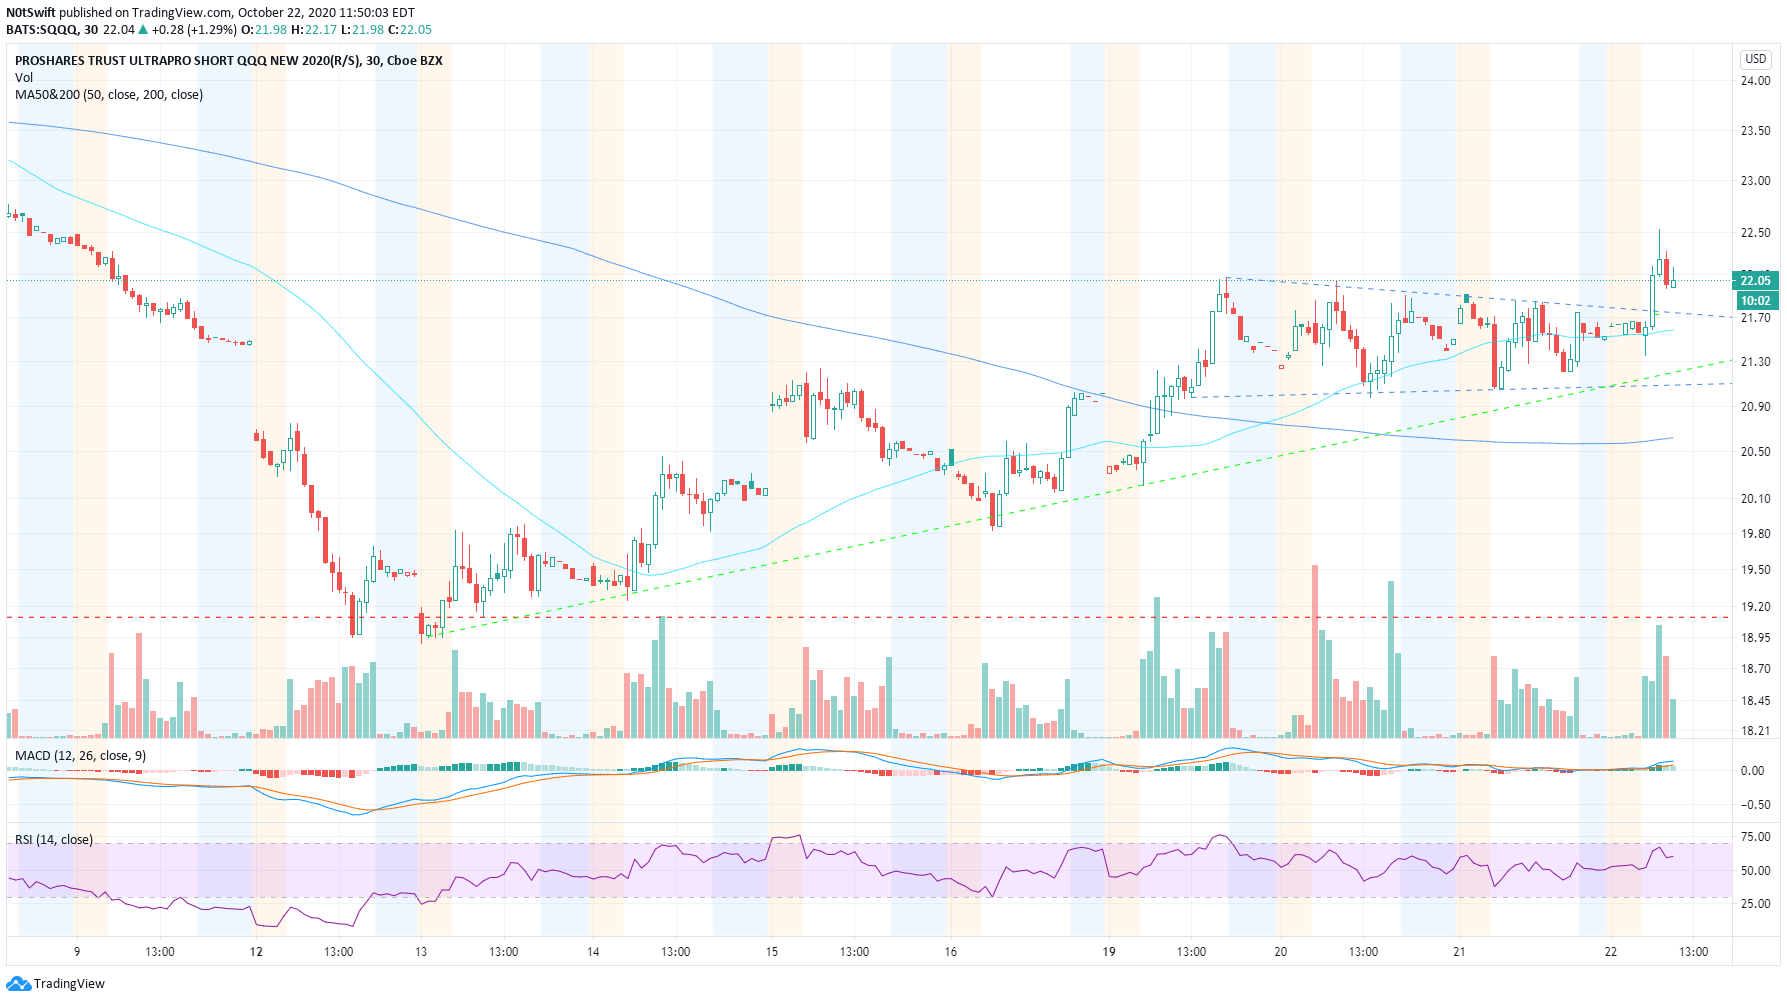Viewport: 1787px width, 1002px height.
Task: Click date label 14 on time axis
Action: coord(593,952)
